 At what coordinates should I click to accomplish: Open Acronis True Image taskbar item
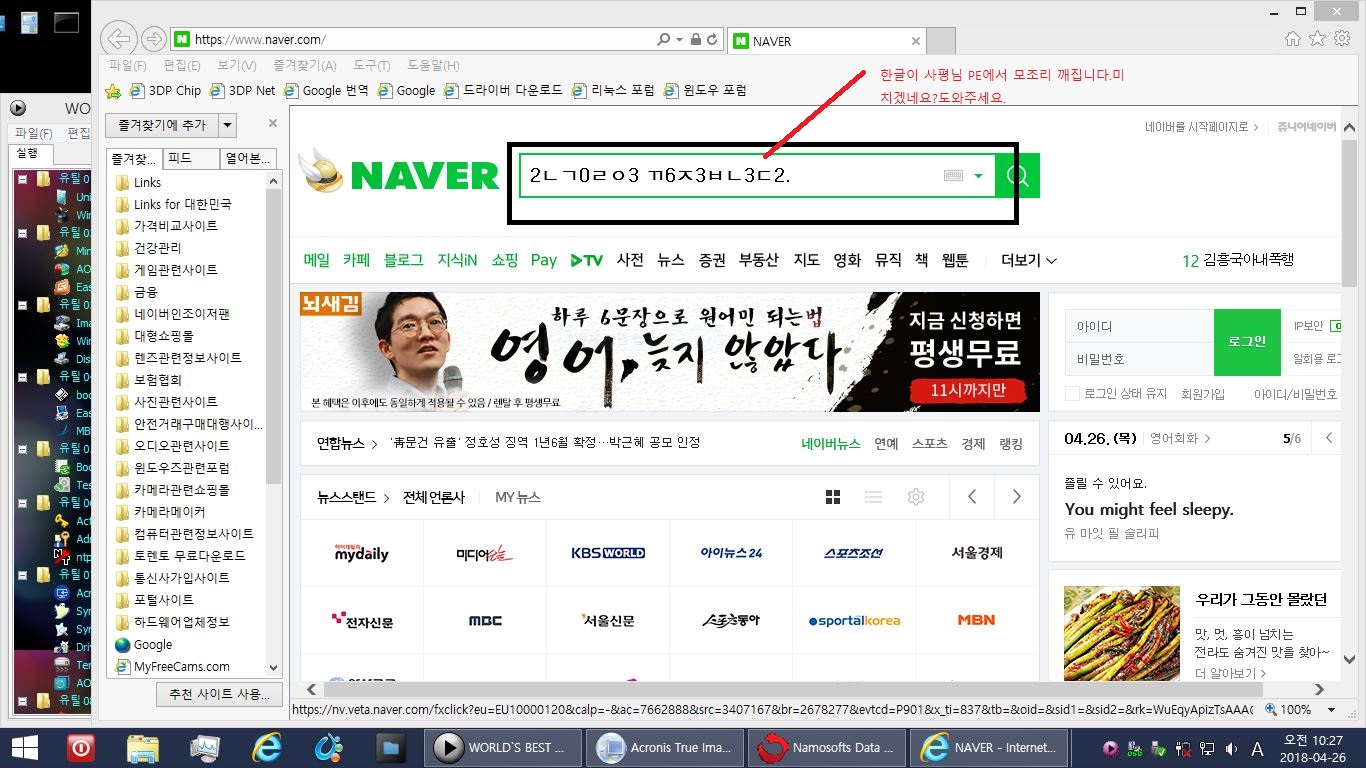point(664,747)
